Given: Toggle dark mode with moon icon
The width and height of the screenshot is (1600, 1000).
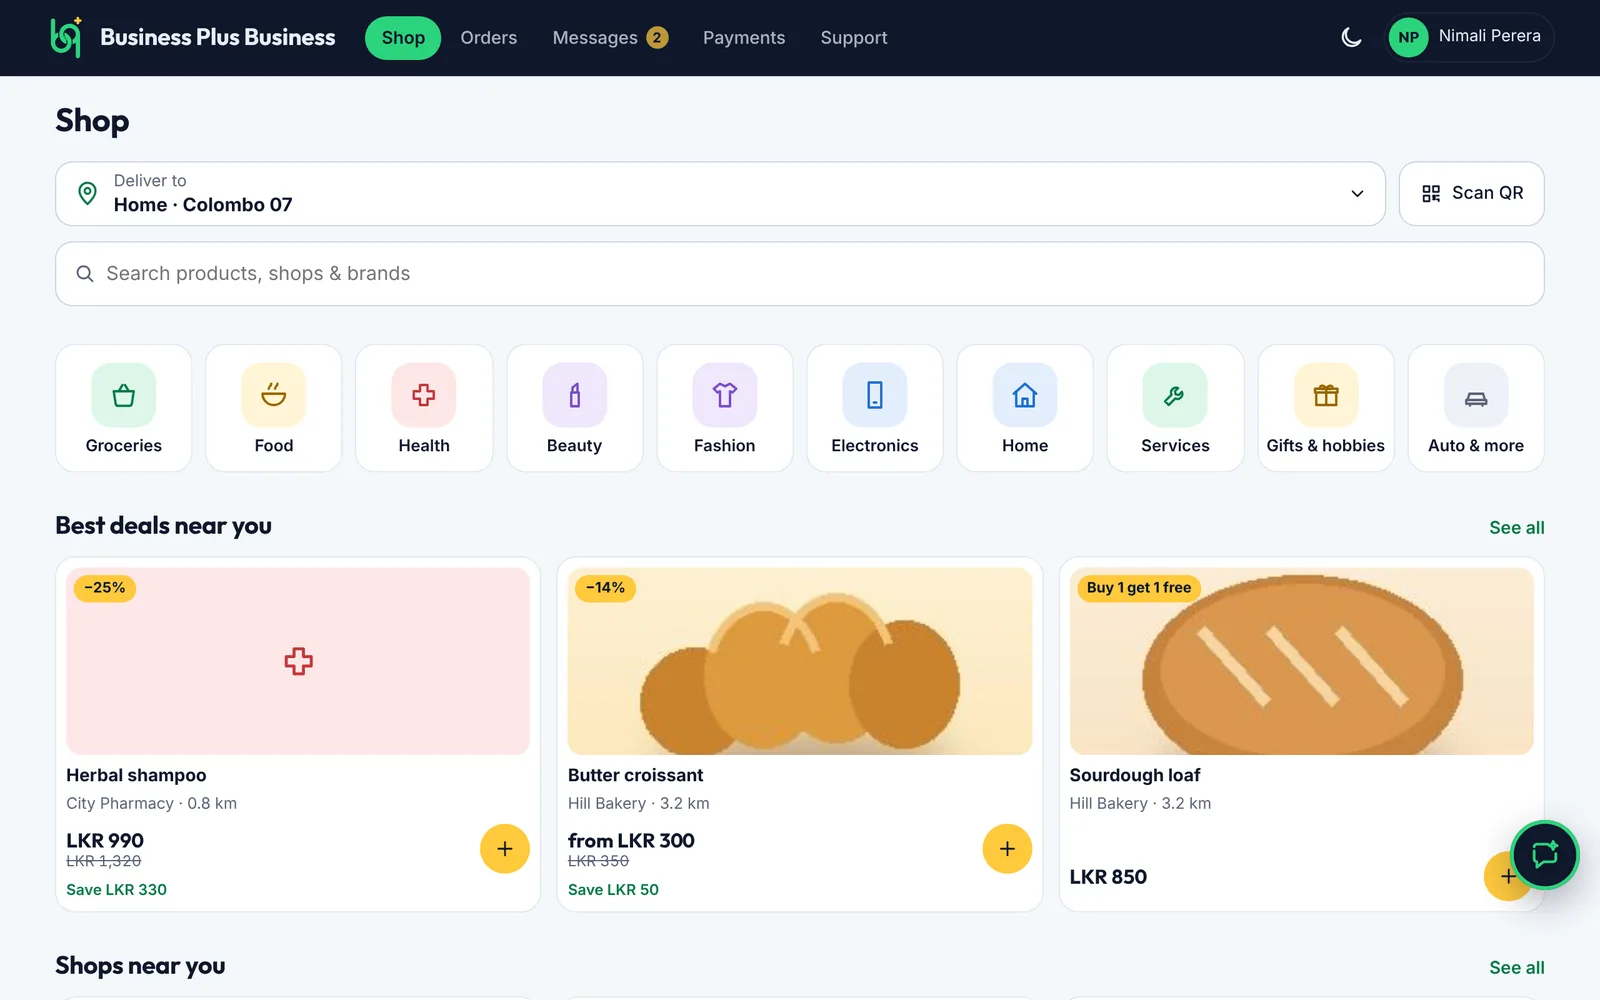Looking at the screenshot, I should pyautogui.click(x=1351, y=38).
